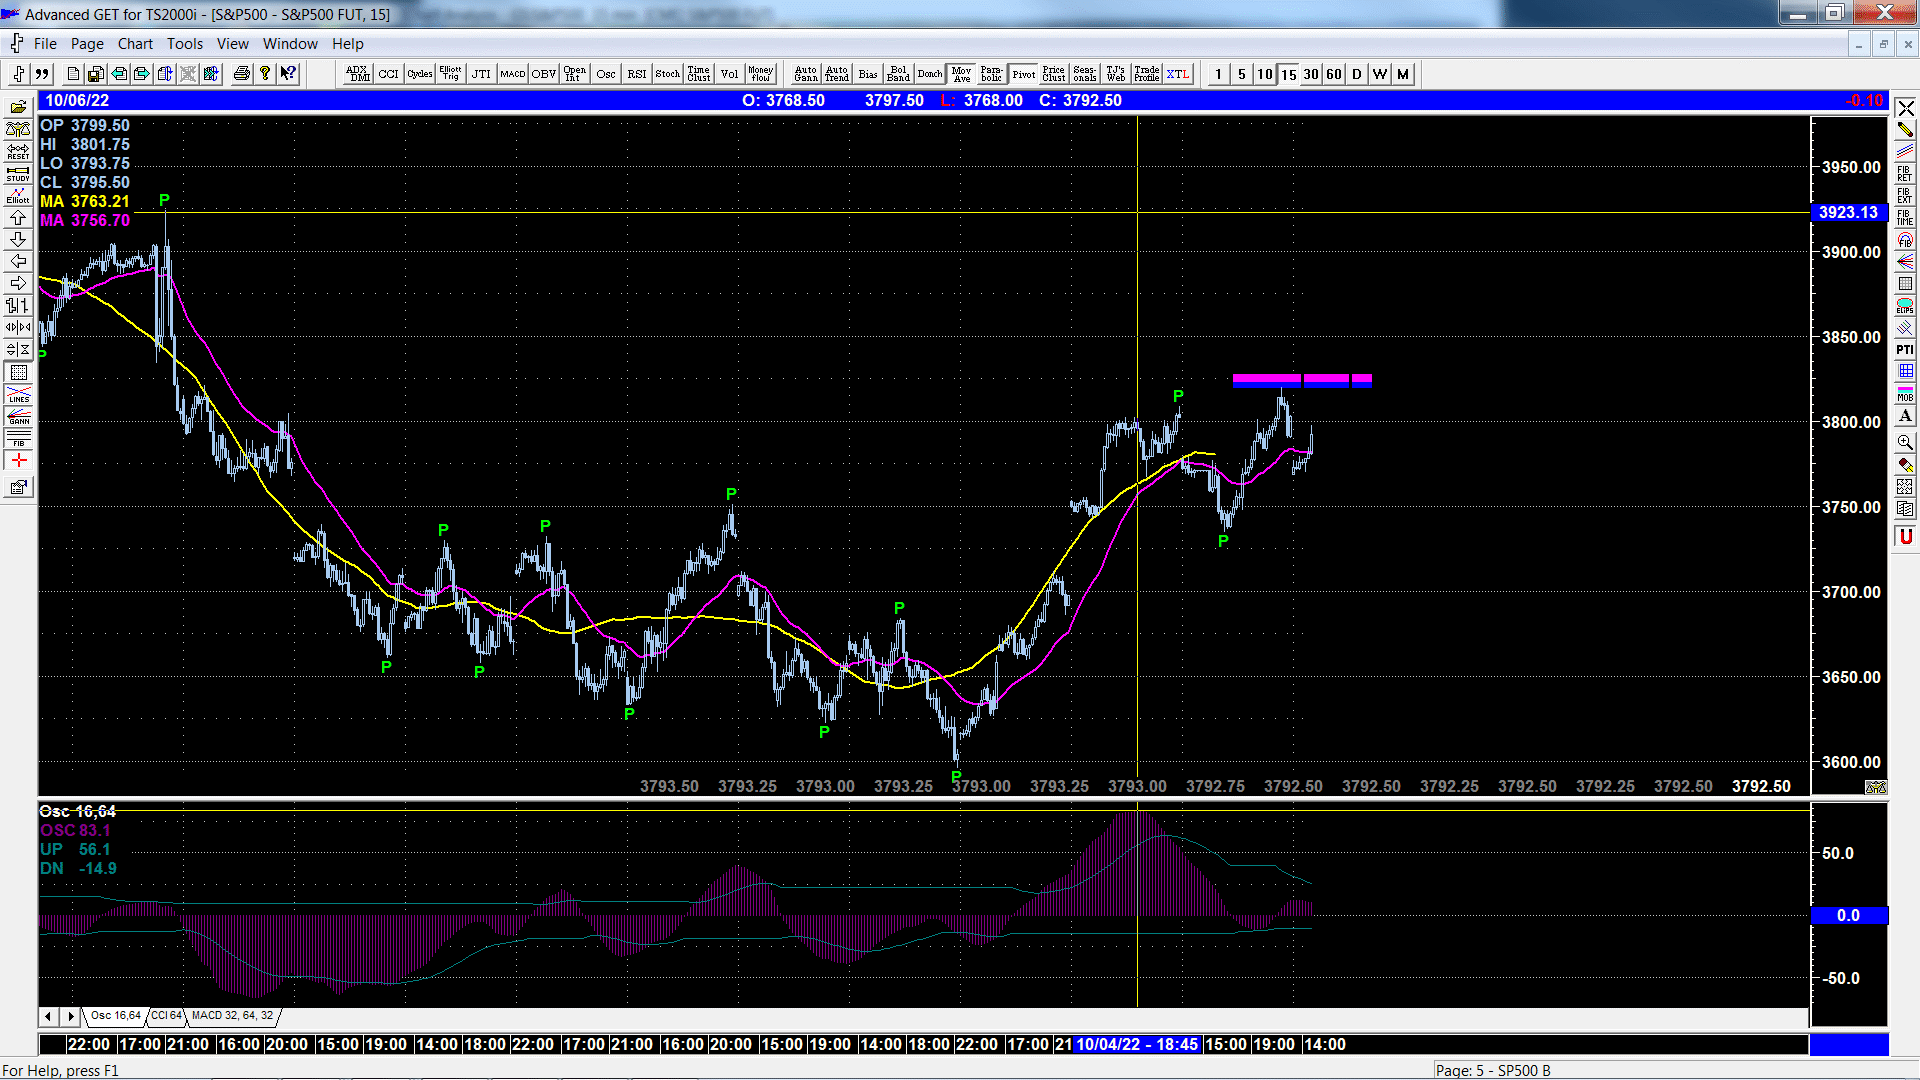1920x1080 pixels.
Task: Select the parallel lines channel tool
Action: click(x=1905, y=152)
